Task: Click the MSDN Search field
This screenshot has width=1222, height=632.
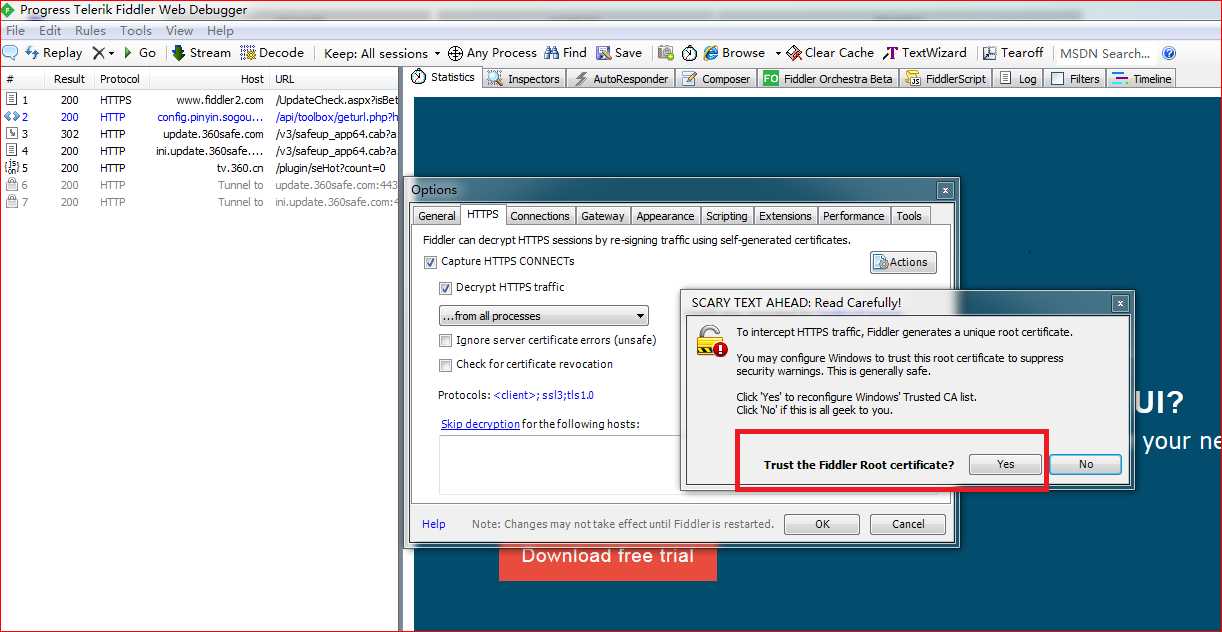Action: pos(1105,53)
